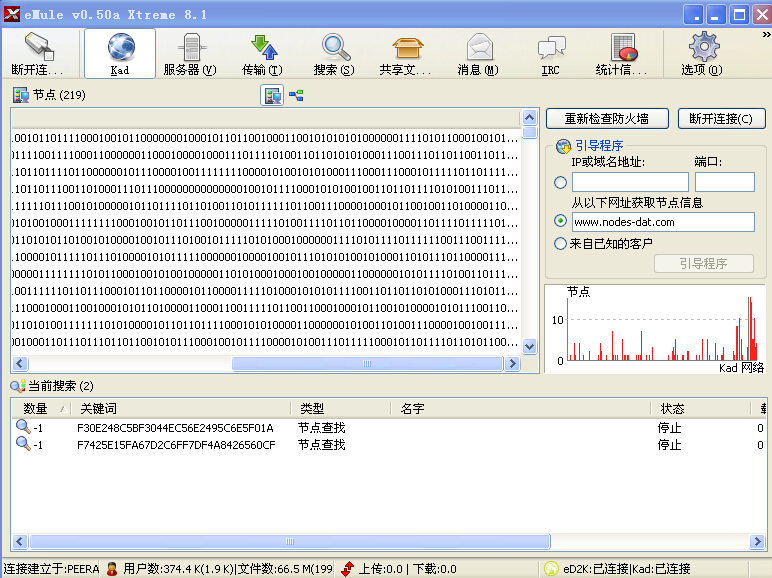Click the search list scroll right arrow
Screen dimensions: 772x578
click(757, 542)
